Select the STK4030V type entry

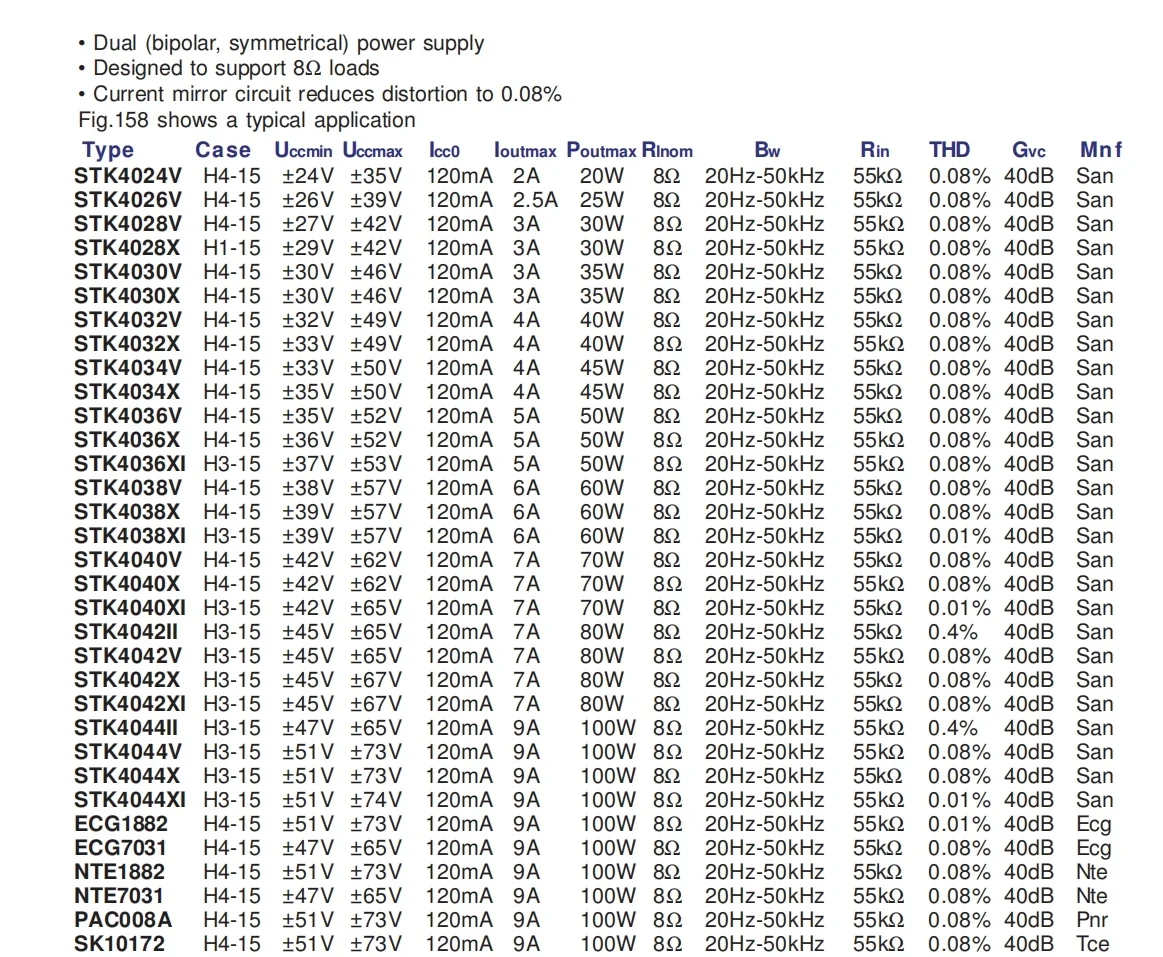[x=128, y=272]
